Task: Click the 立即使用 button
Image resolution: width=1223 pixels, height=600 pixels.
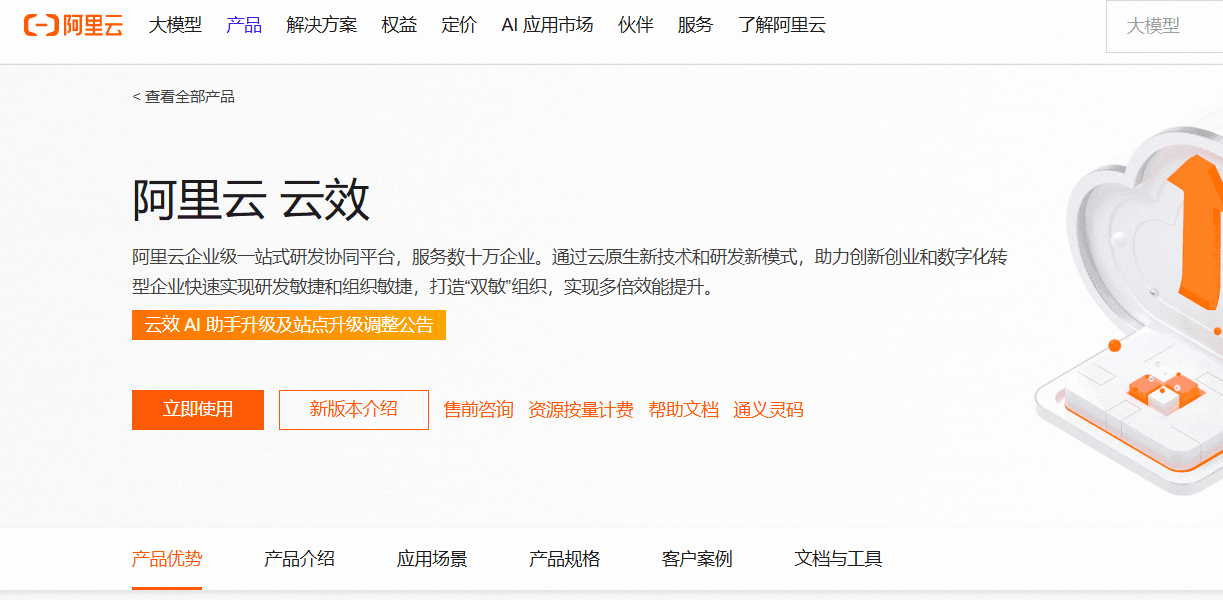Action: point(198,410)
